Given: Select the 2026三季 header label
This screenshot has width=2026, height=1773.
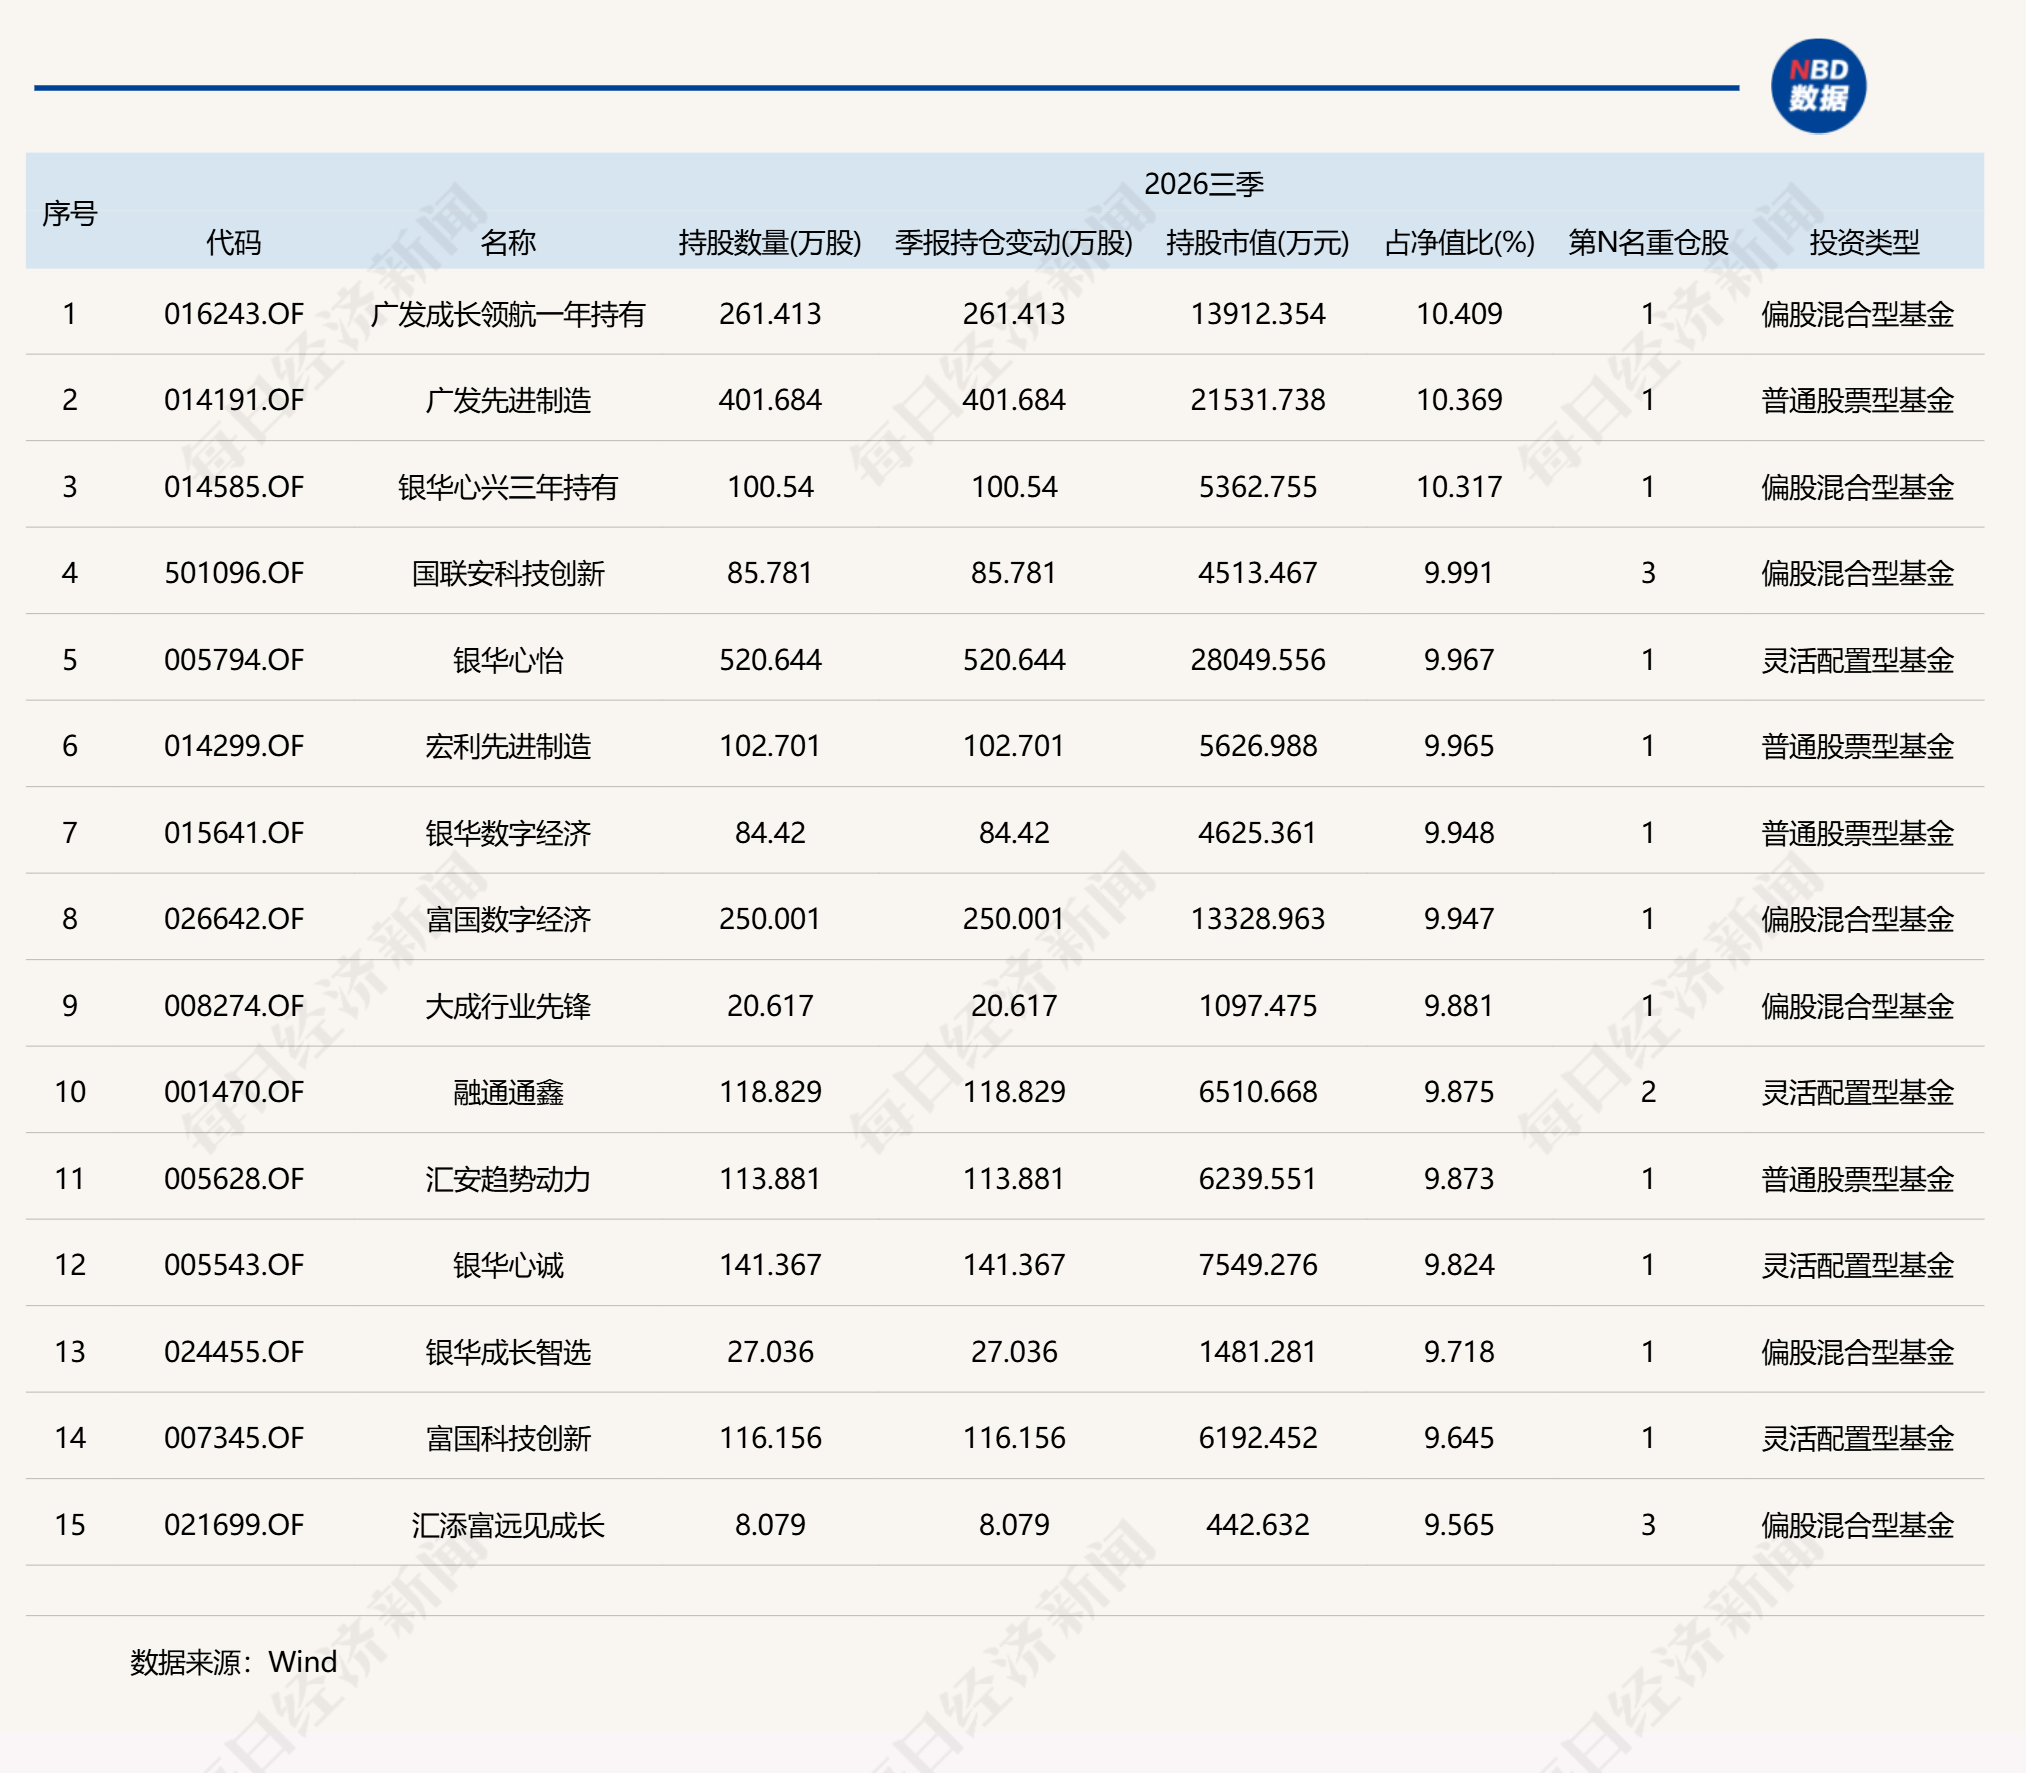Looking at the screenshot, I should [1204, 184].
